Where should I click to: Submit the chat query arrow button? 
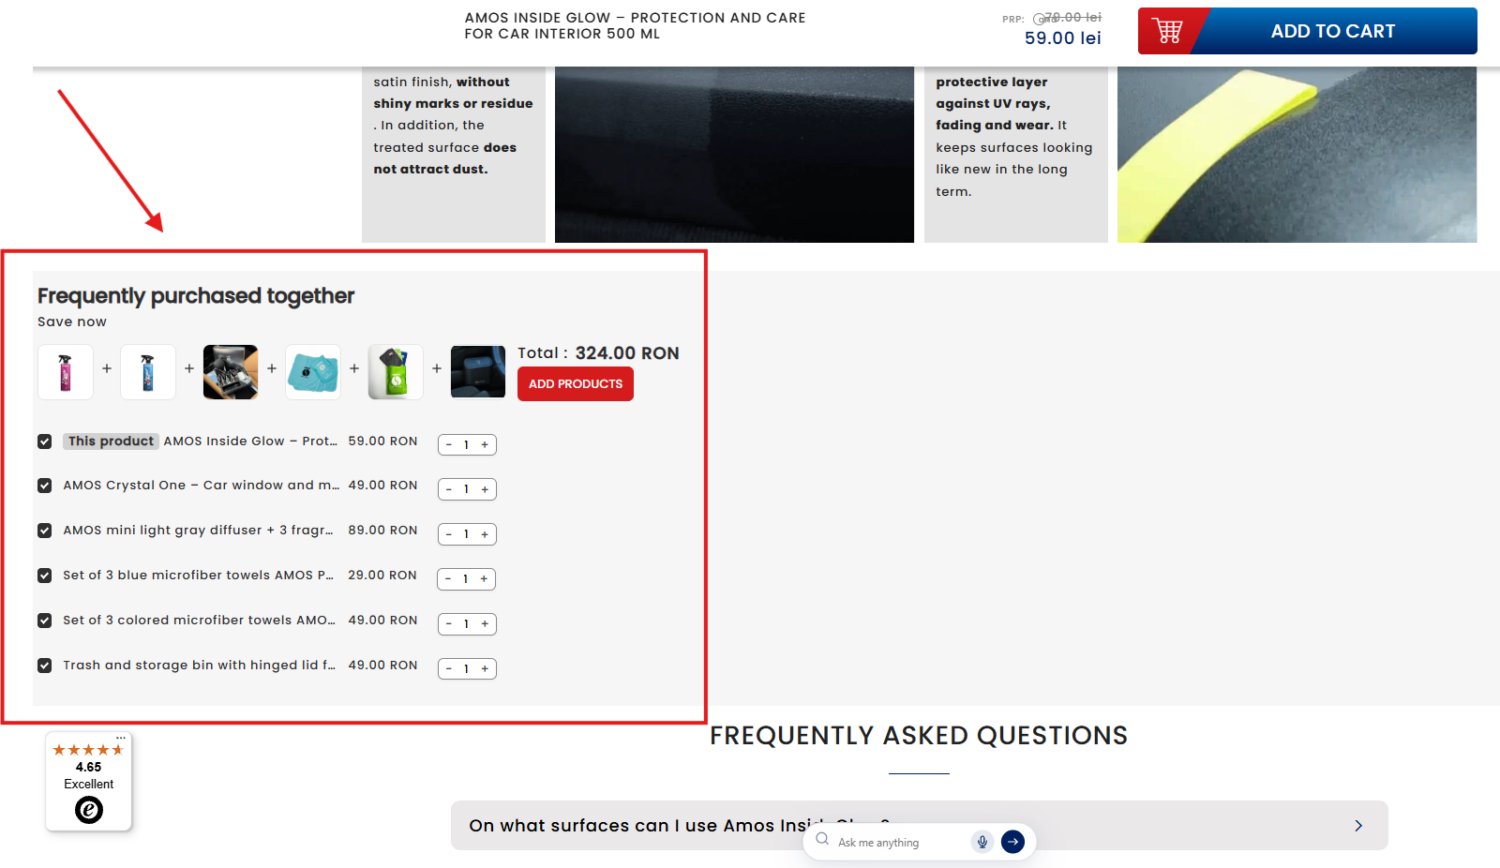(x=1013, y=842)
